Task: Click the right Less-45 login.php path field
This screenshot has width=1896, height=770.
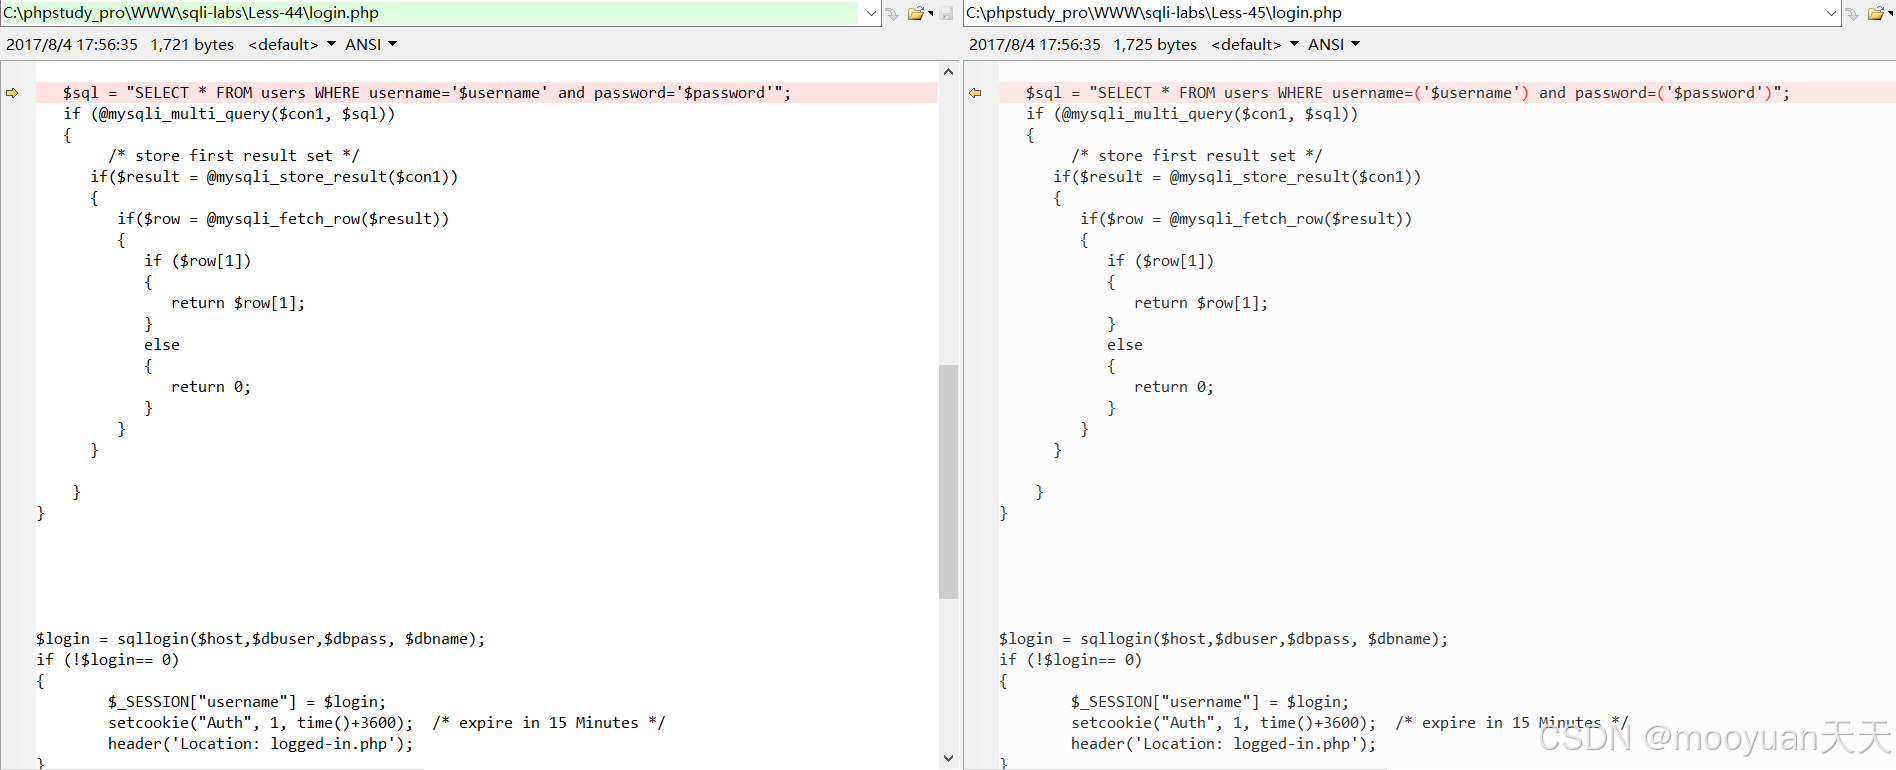Action: [x=1394, y=13]
